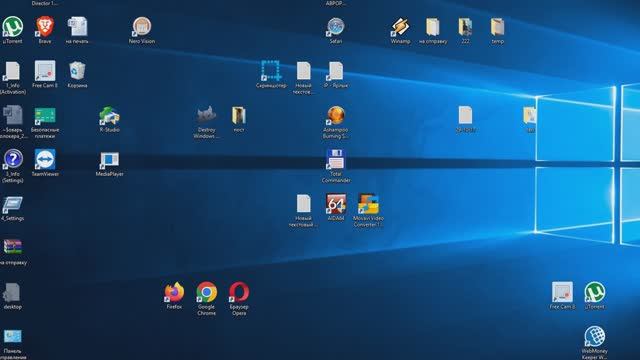
Task: Select the «IP - Ярлык» shortcut icon
Action: (336, 71)
